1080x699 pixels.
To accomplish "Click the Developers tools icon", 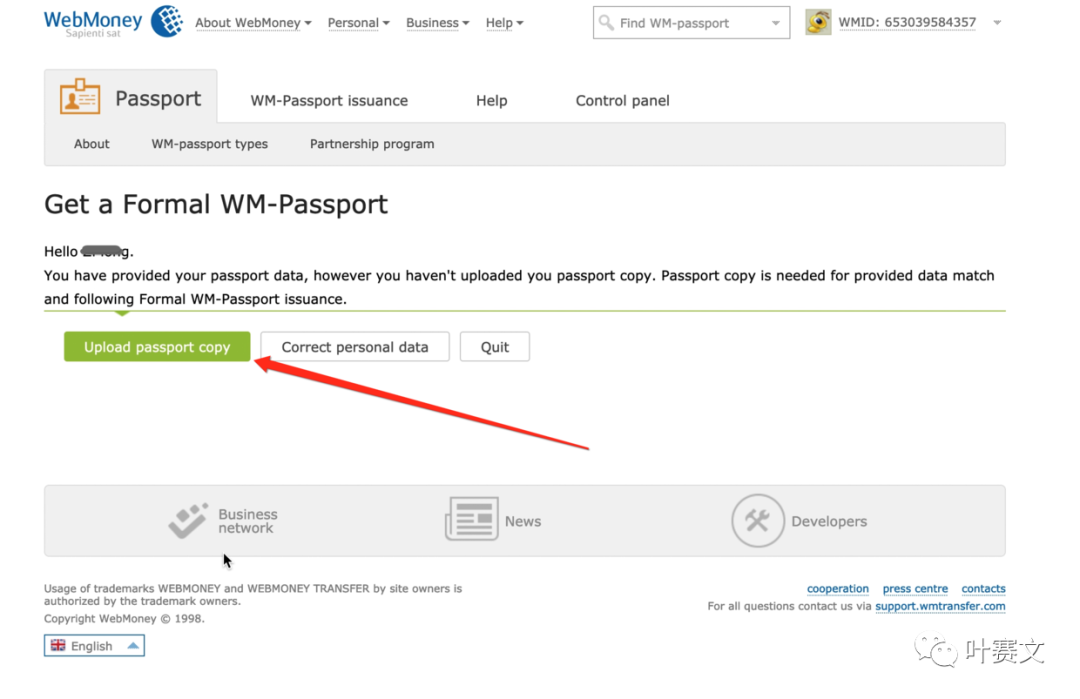I will click(757, 521).
